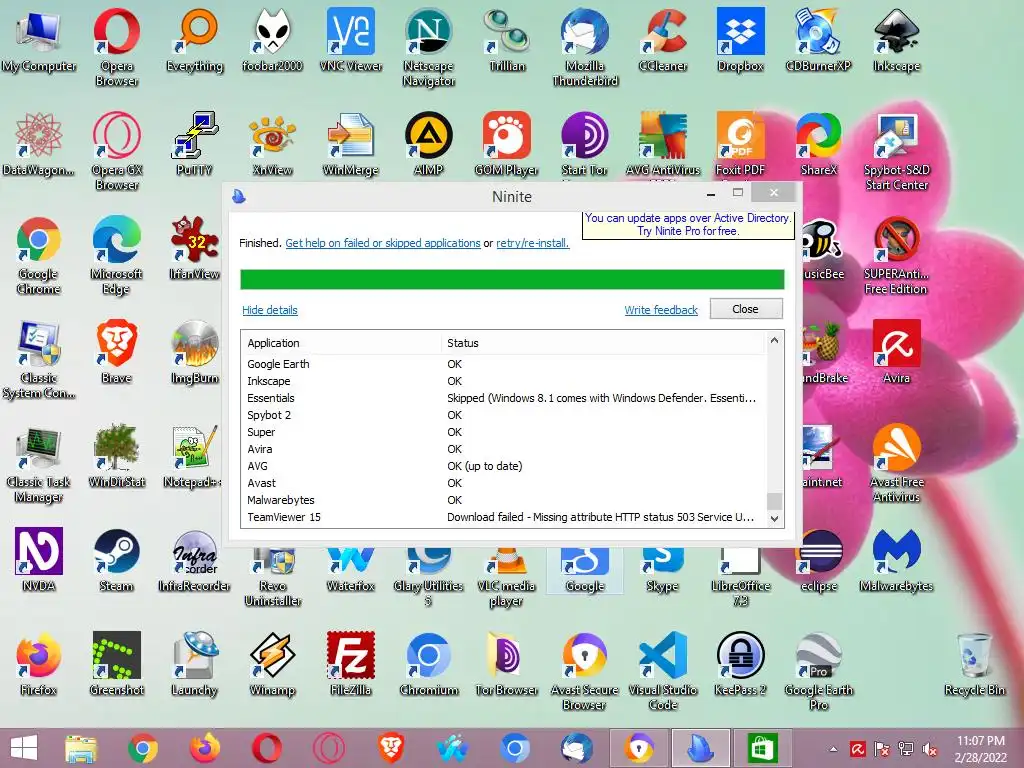This screenshot has height=768, width=1024.
Task: Open VNC Viewer desktop shortcut
Action: [351, 40]
